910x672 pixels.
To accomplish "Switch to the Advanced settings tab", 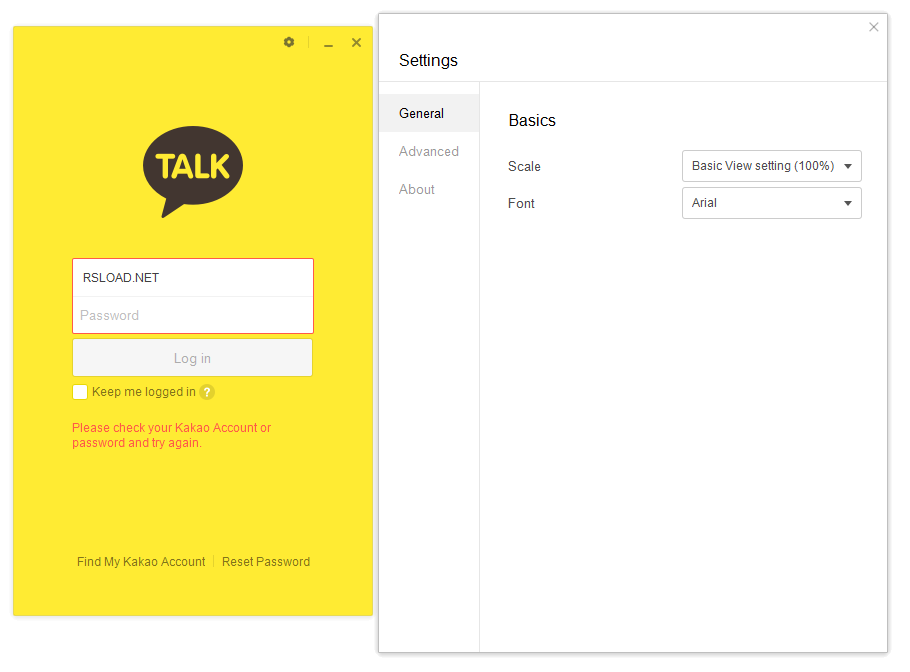I will click(x=429, y=151).
